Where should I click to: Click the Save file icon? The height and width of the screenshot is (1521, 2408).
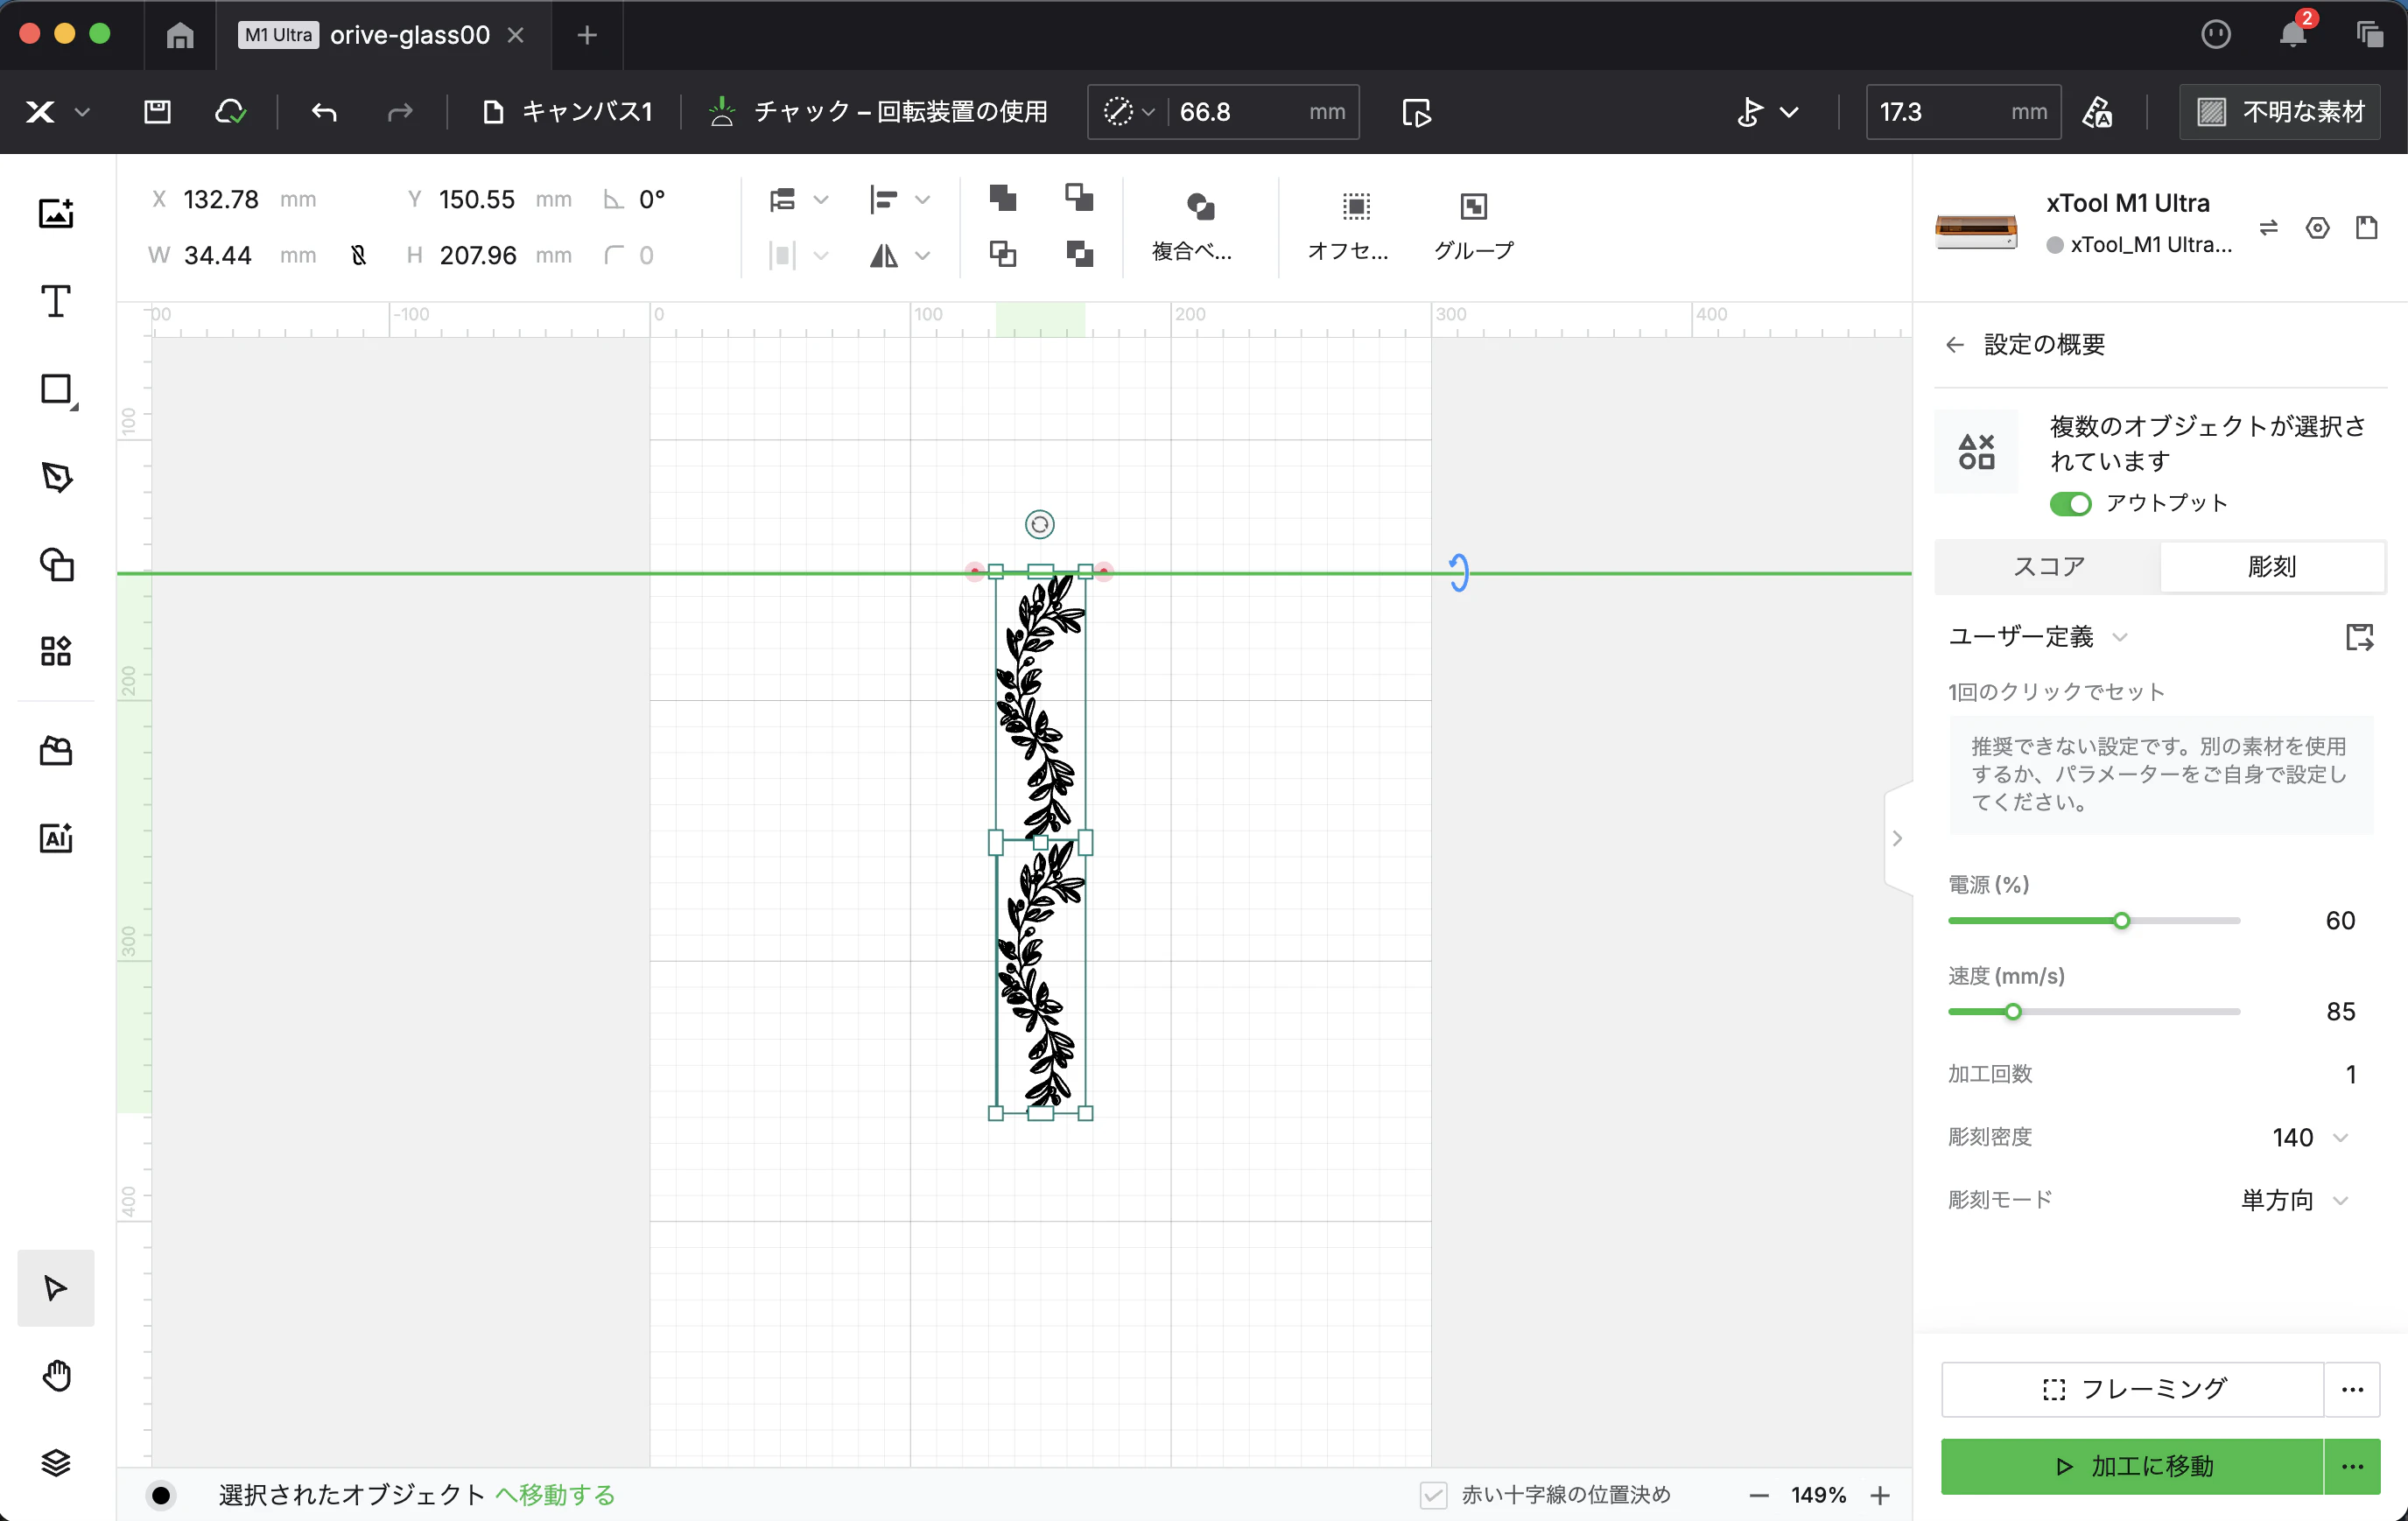pyautogui.click(x=157, y=112)
